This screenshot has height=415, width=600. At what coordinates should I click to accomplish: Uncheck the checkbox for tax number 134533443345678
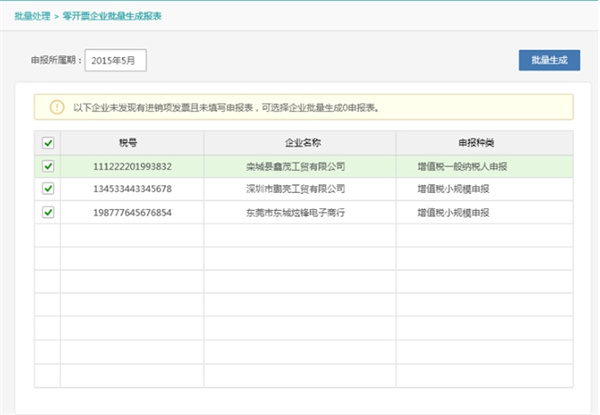[48, 189]
